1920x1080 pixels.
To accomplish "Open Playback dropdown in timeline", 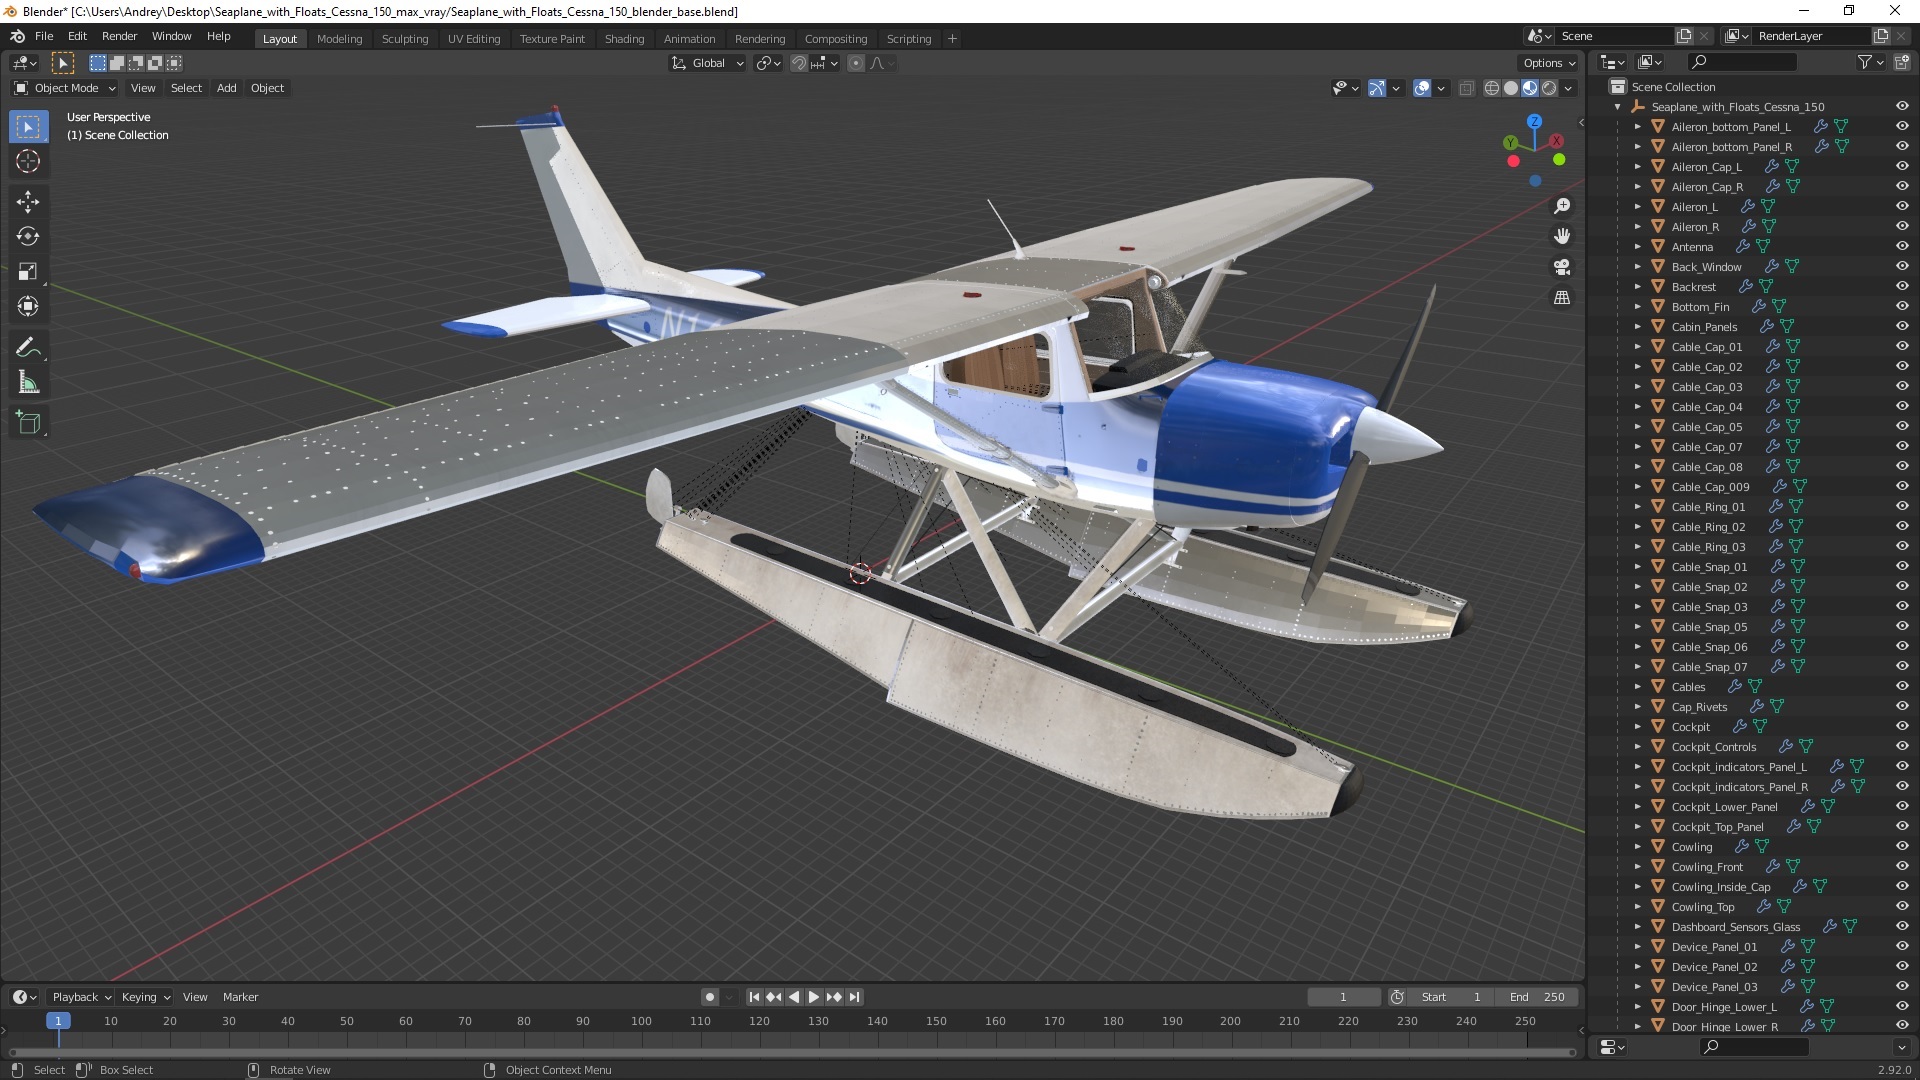I will (x=80, y=997).
